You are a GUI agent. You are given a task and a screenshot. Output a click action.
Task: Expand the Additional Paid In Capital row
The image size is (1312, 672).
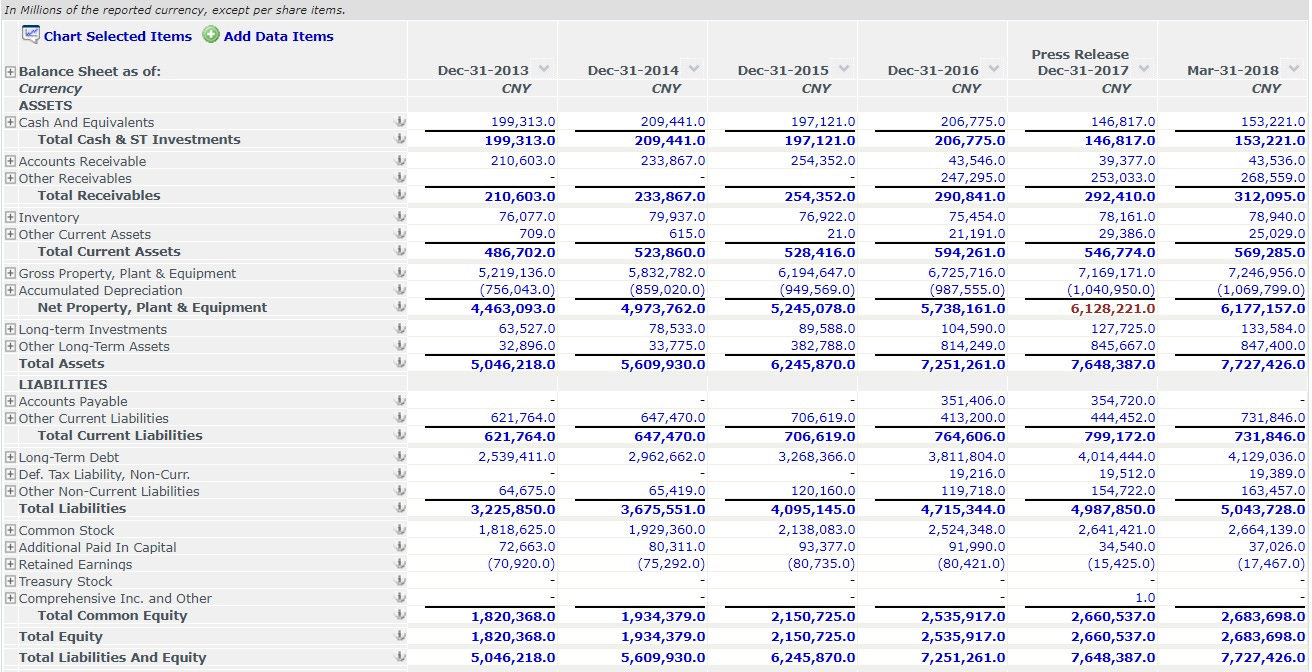click(x=11, y=547)
